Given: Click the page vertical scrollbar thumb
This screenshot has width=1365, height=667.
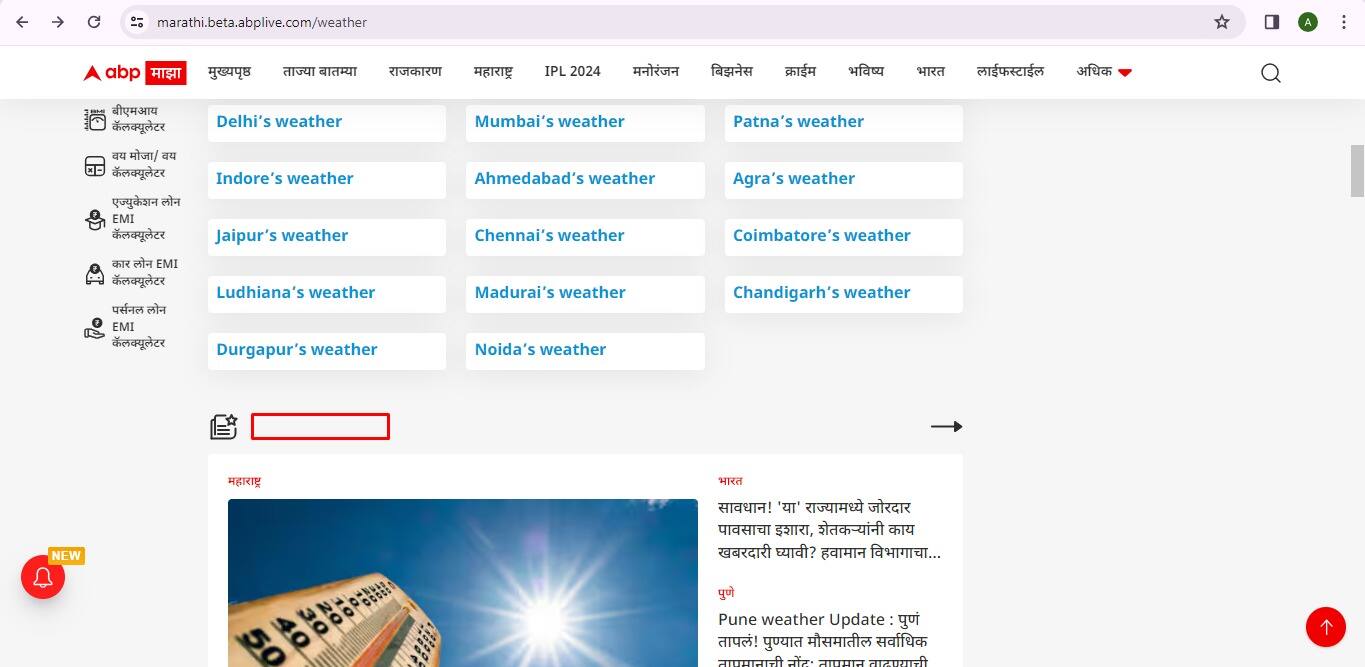Looking at the screenshot, I should [x=1357, y=171].
